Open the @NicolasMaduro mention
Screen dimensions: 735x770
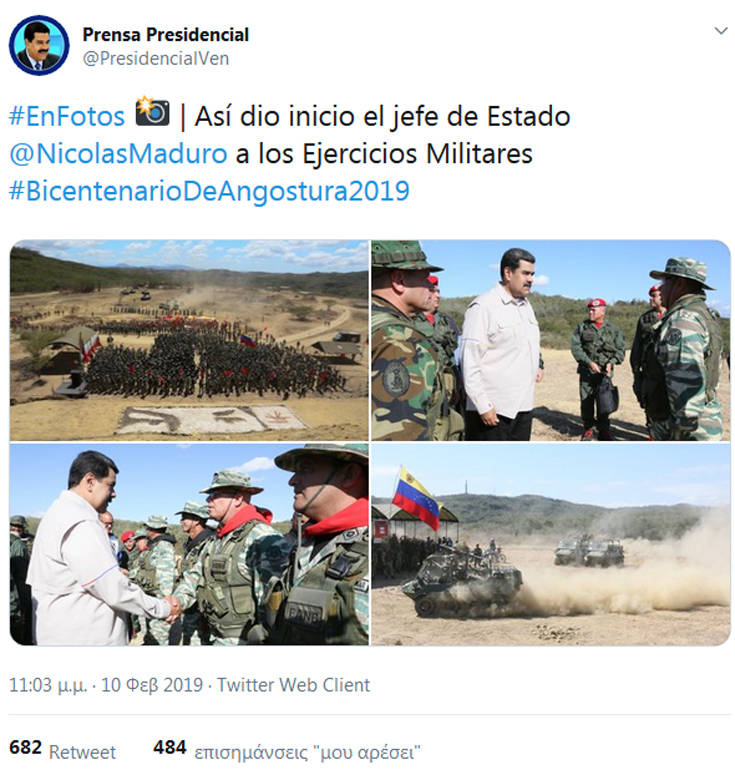(118, 154)
